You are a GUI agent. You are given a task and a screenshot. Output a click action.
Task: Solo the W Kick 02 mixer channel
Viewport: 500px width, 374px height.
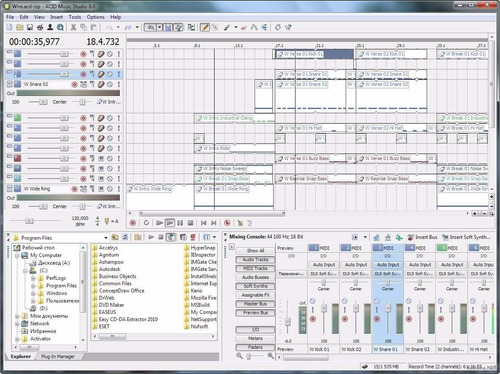(x=345, y=310)
